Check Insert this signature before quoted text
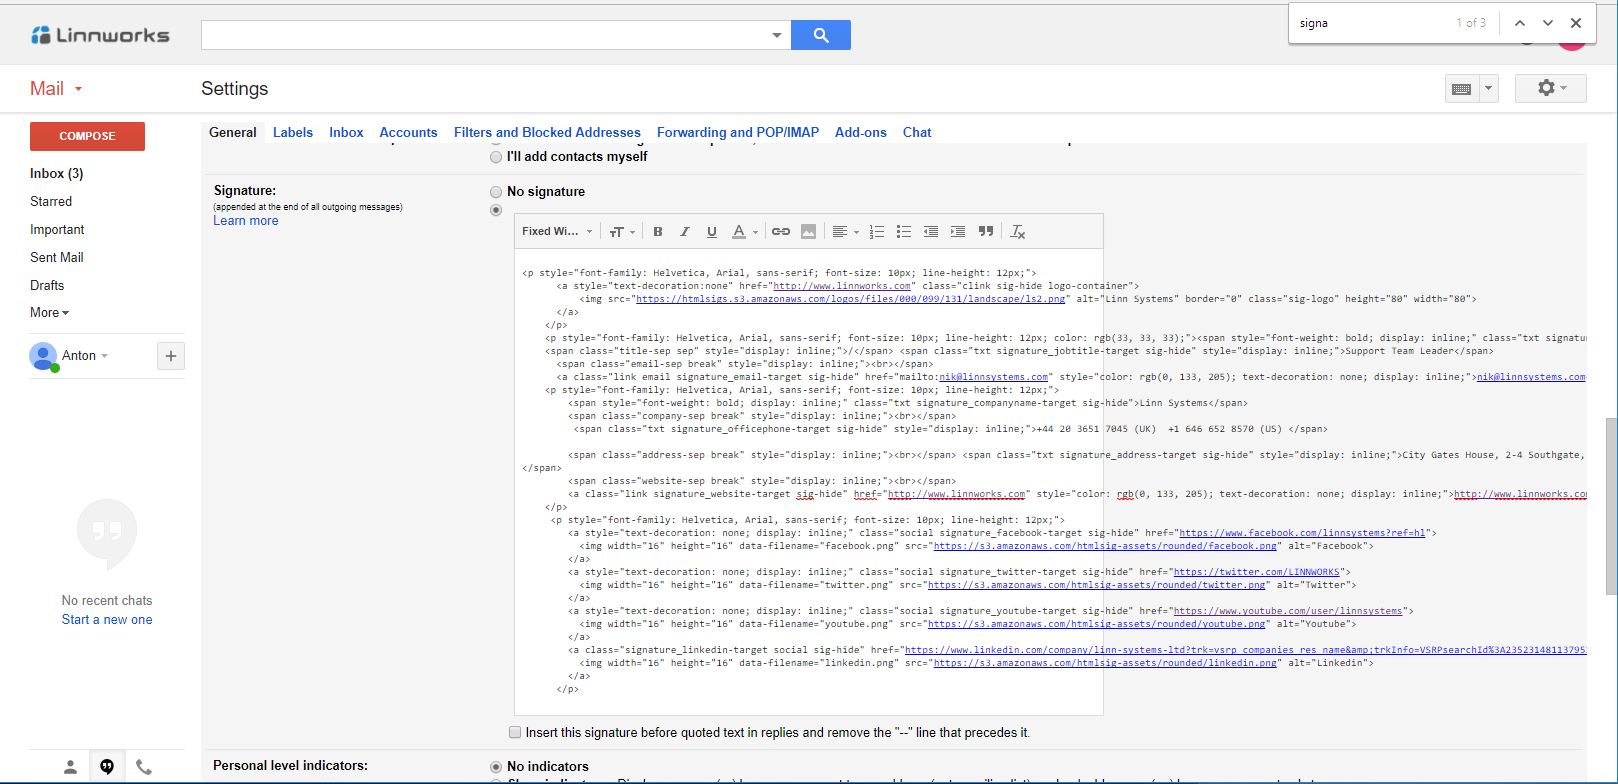The height and width of the screenshot is (784, 1618). click(515, 732)
